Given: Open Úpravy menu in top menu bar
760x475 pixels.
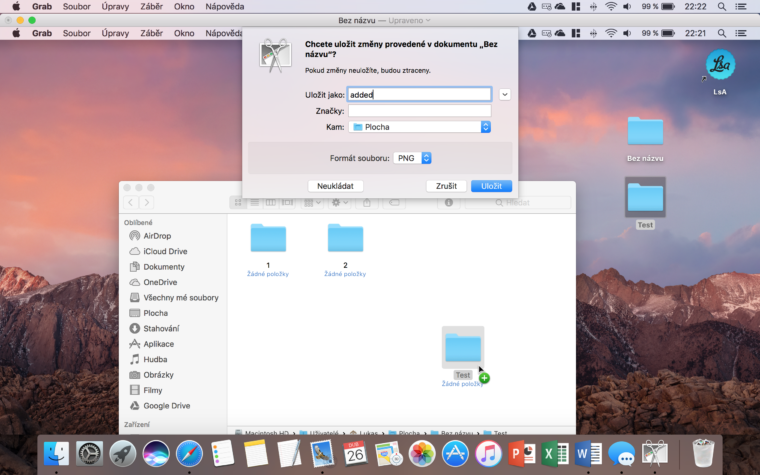Looking at the screenshot, I should pyautogui.click(x=115, y=7).
